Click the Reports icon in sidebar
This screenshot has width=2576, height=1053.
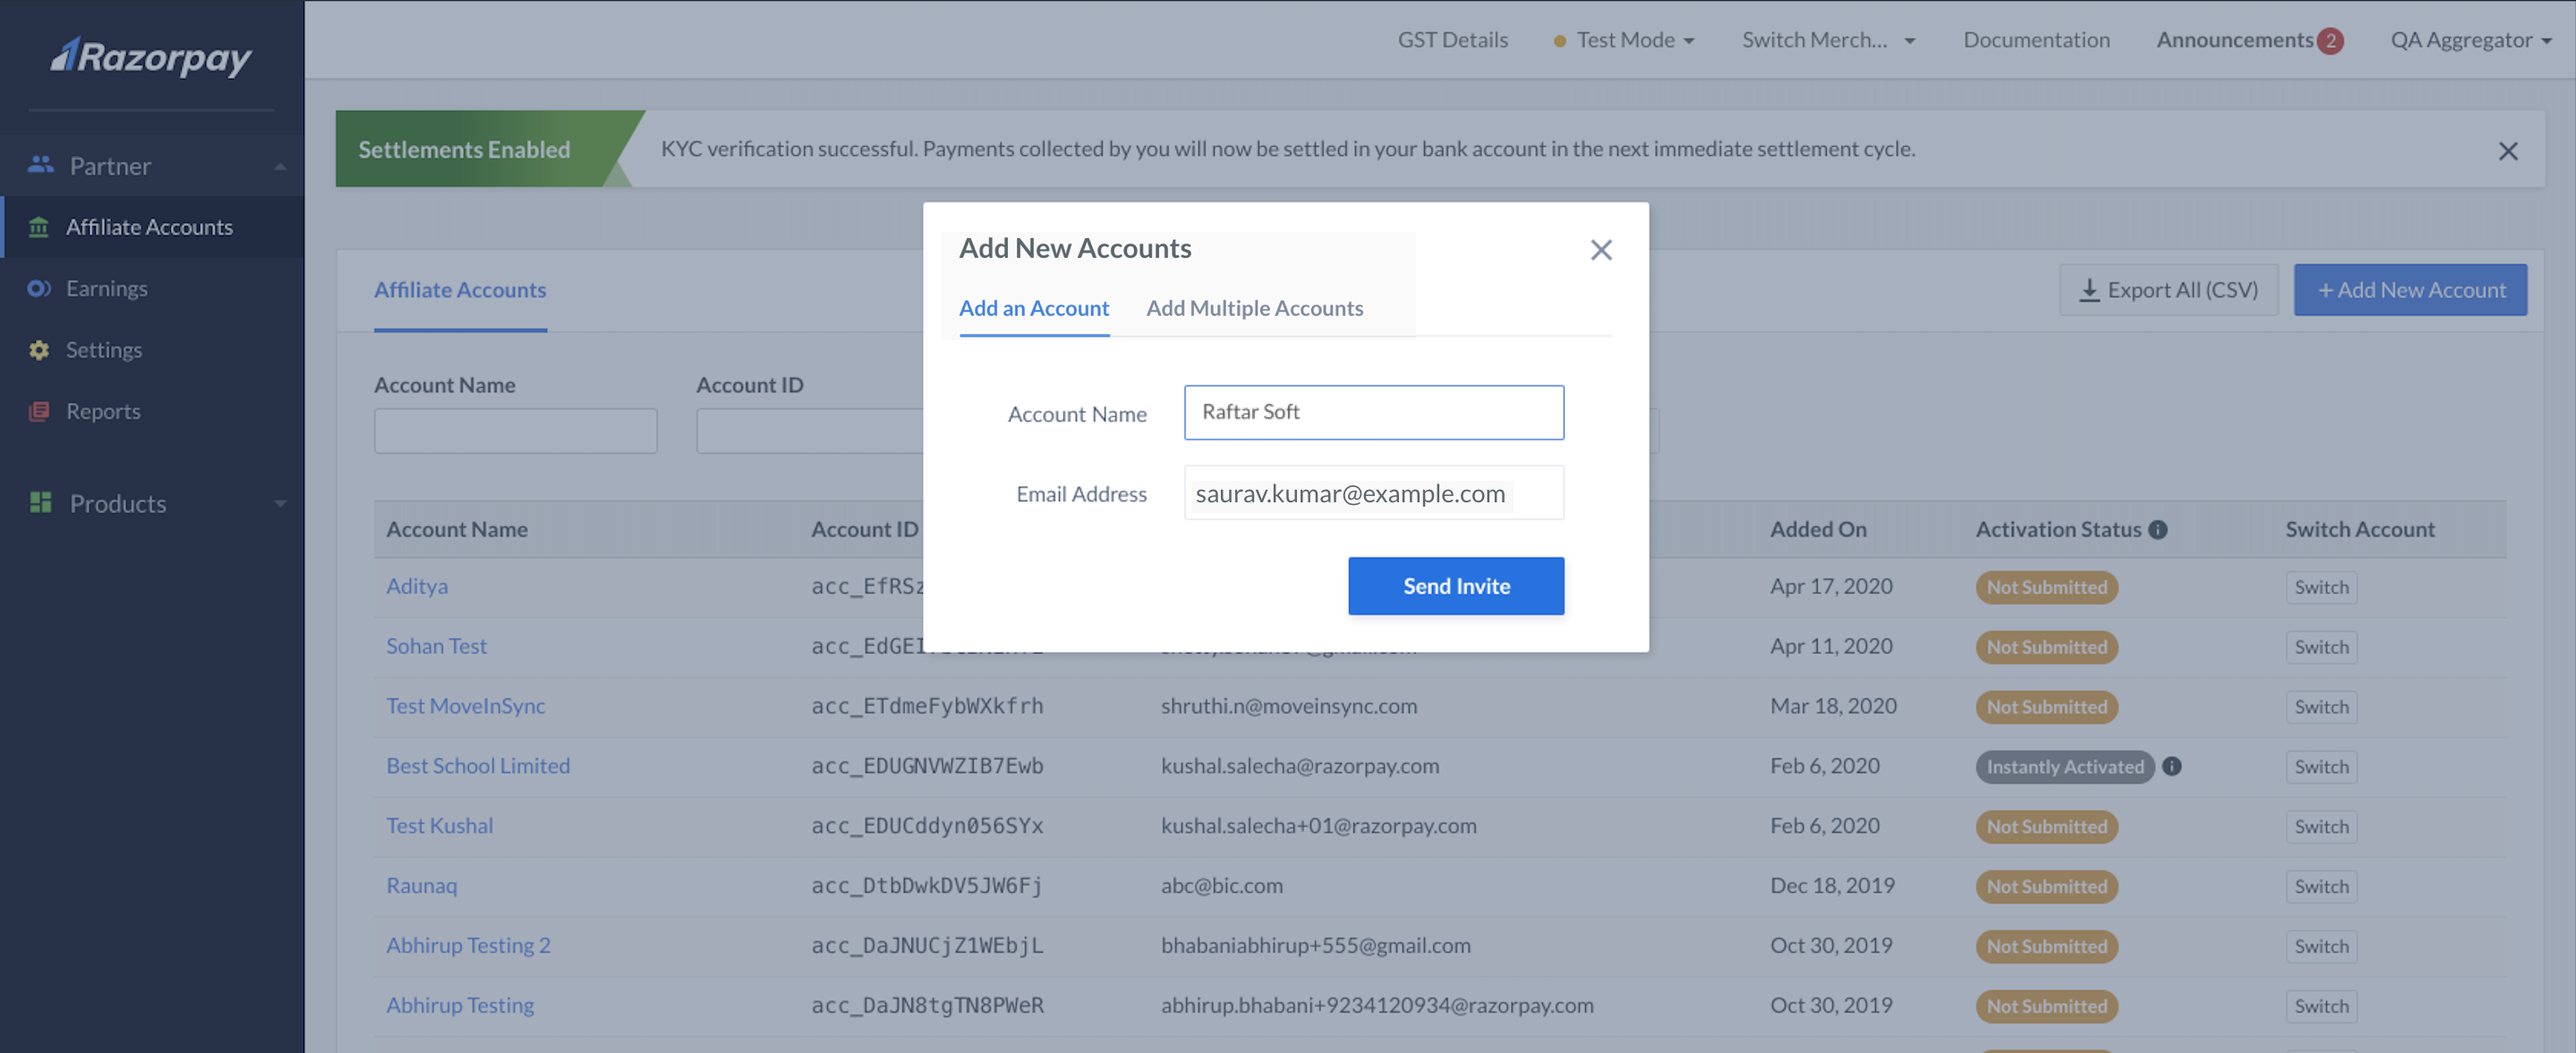tap(39, 411)
